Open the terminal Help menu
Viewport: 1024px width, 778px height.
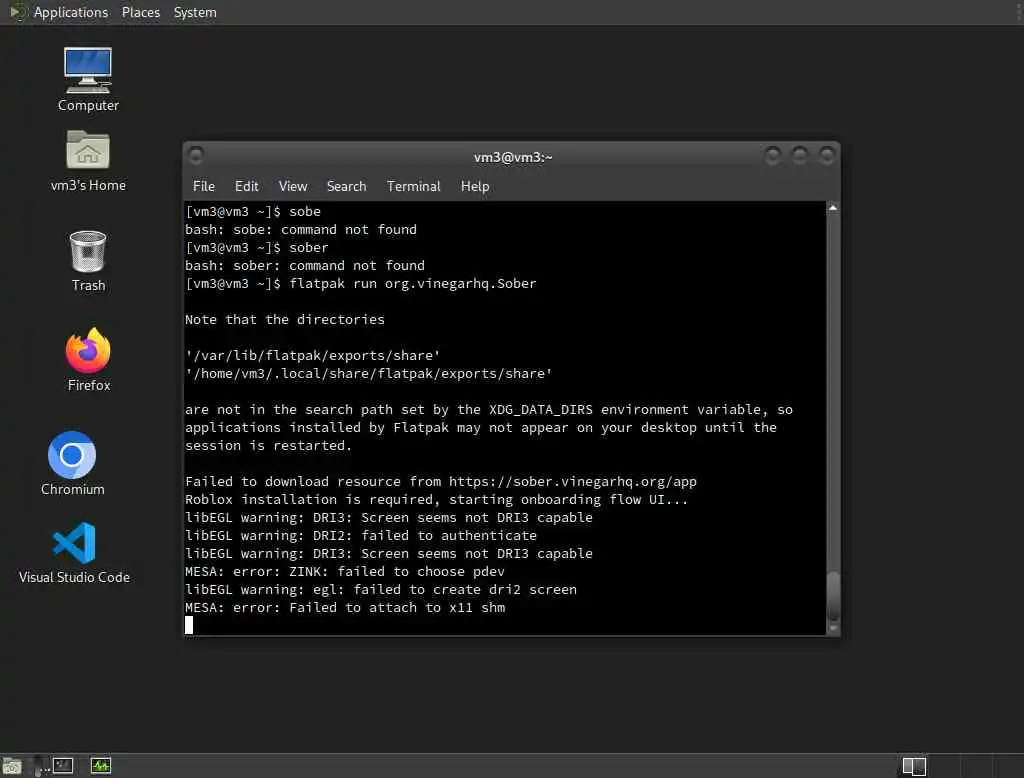click(x=475, y=186)
